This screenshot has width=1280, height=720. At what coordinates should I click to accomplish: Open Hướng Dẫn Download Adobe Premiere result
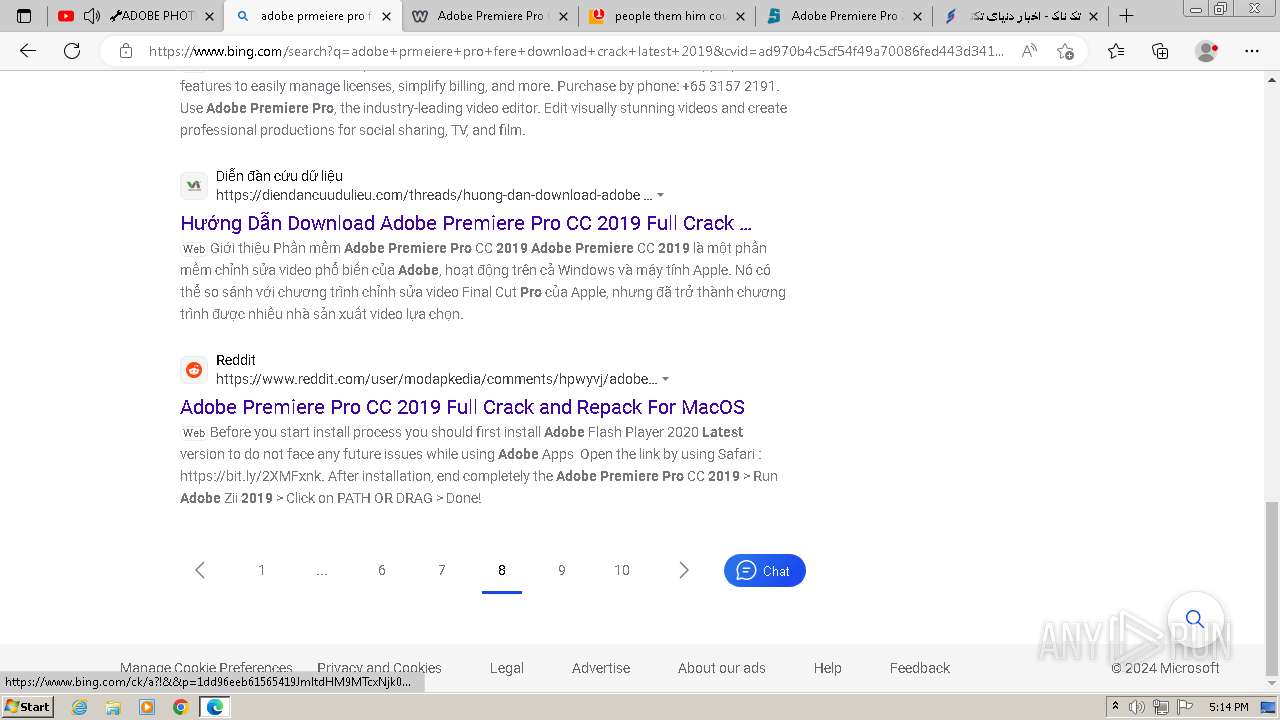click(466, 223)
